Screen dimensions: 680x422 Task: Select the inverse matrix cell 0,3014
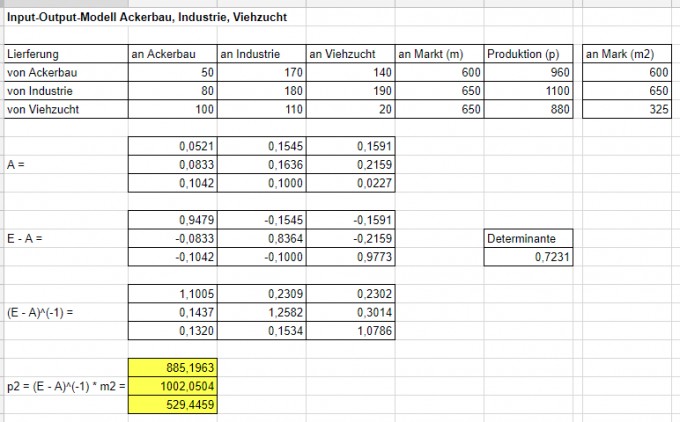coord(350,312)
